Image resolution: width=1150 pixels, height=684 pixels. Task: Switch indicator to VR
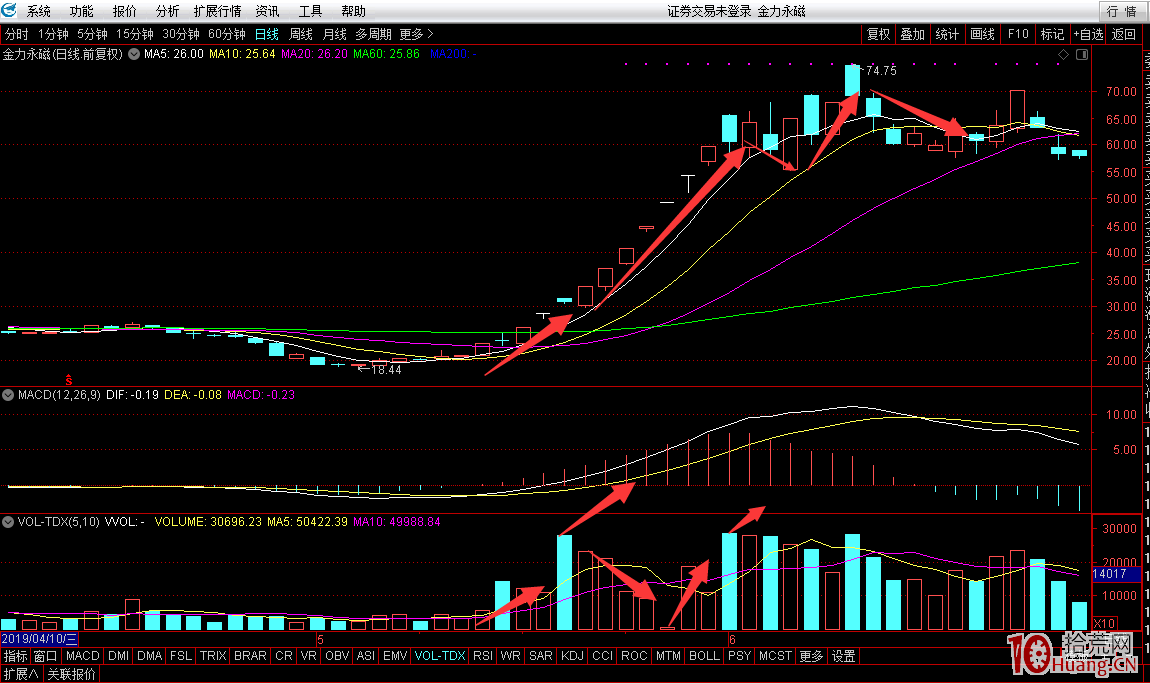309,656
